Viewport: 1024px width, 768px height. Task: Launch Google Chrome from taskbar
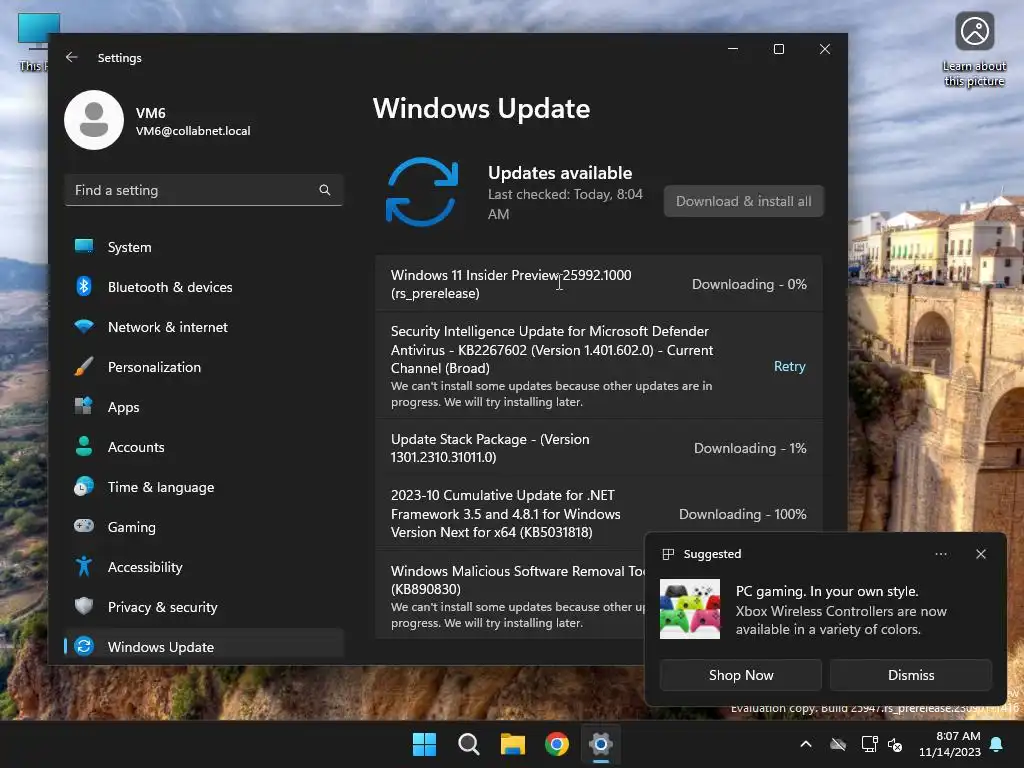pos(556,744)
